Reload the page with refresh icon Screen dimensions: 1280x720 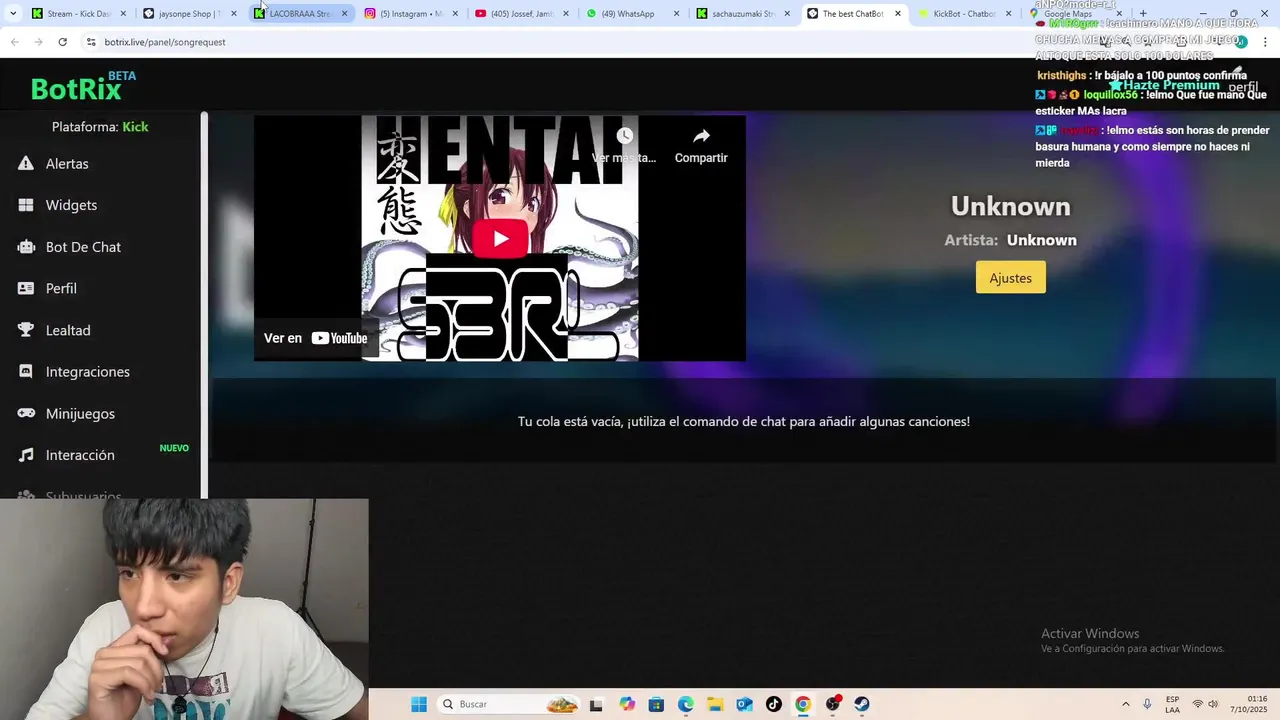click(62, 42)
